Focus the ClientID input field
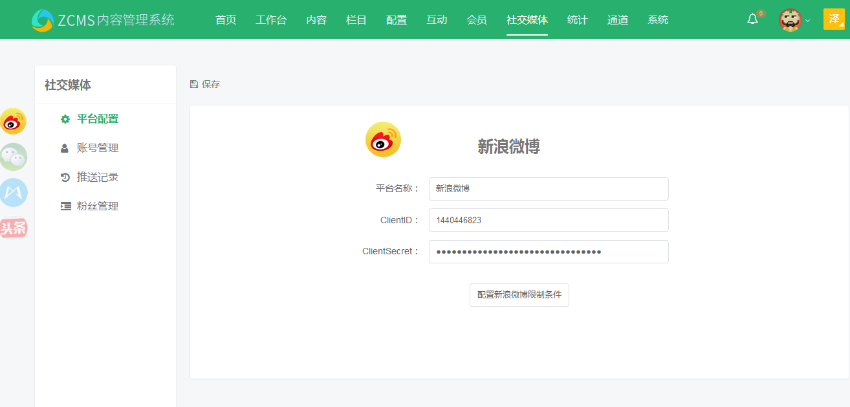This screenshot has width=850, height=407. 549,220
